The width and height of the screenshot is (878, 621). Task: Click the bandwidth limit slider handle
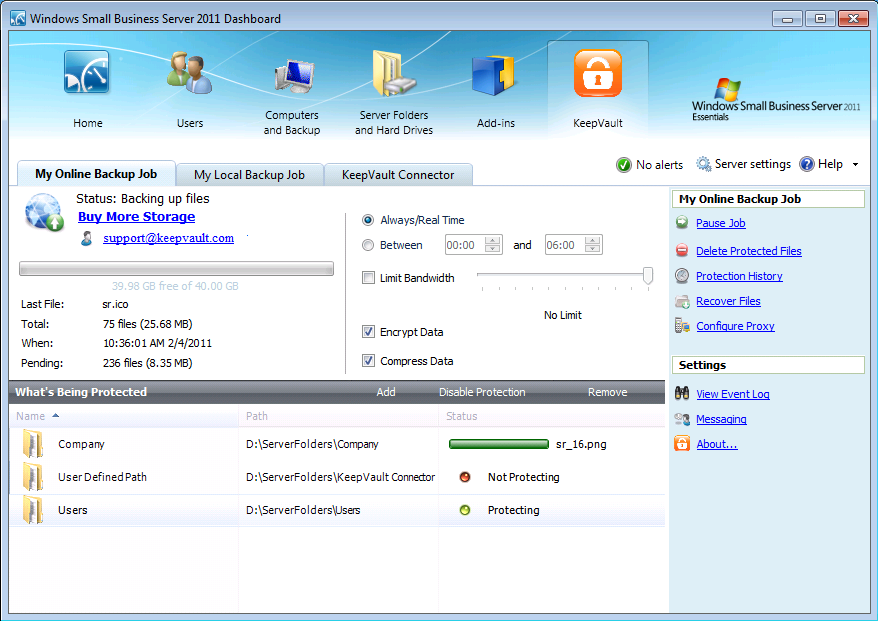(x=648, y=275)
